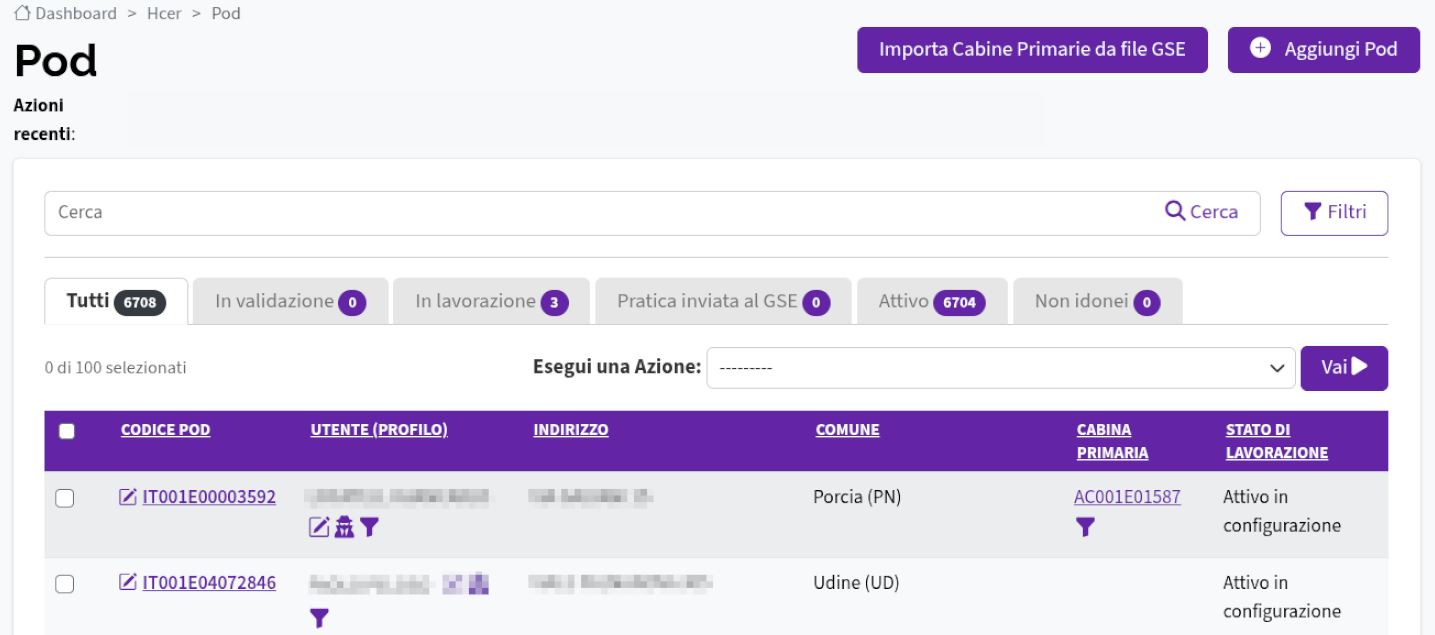Impersonate the user in the Porcia row
This screenshot has height=635, width=1435.
coord(344,527)
